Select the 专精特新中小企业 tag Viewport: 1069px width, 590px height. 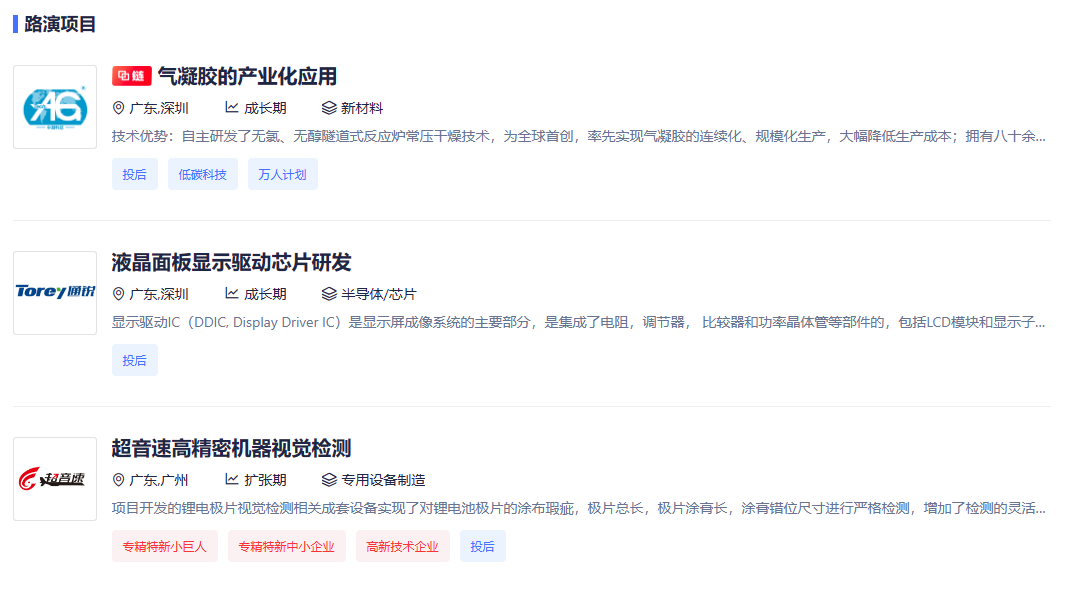click(286, 546)
